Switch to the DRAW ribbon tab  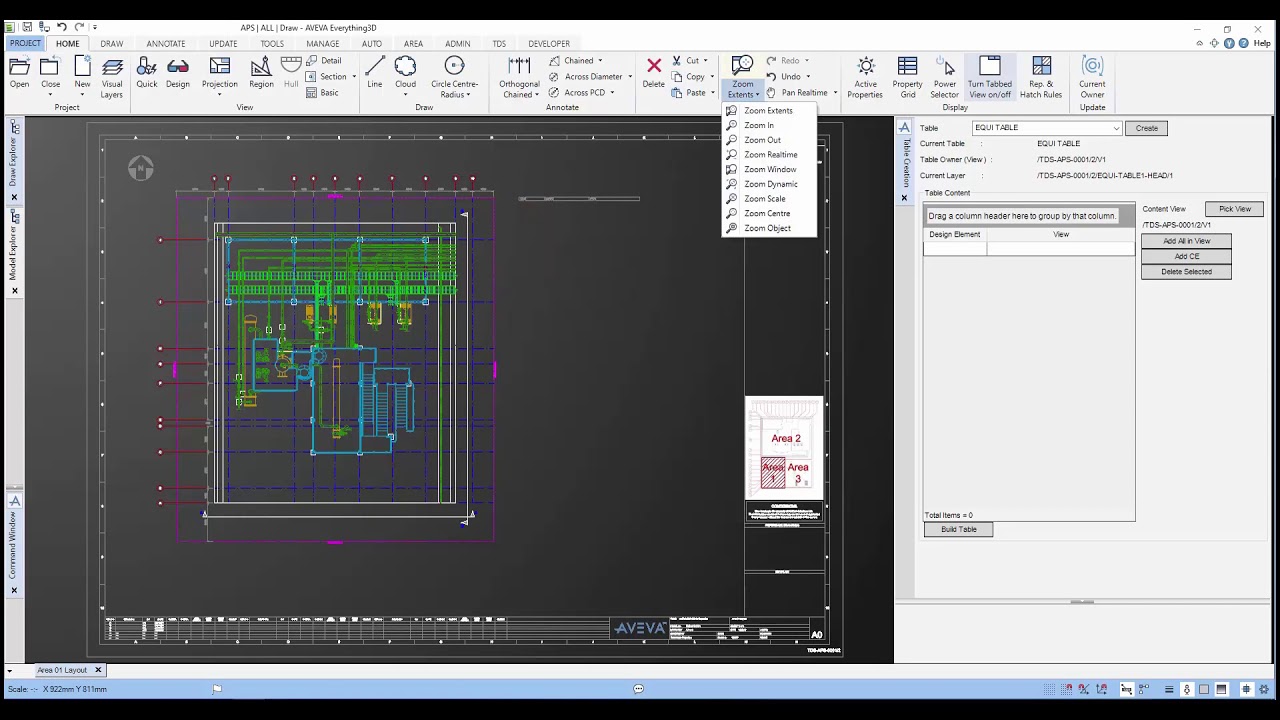click(112, 44)
